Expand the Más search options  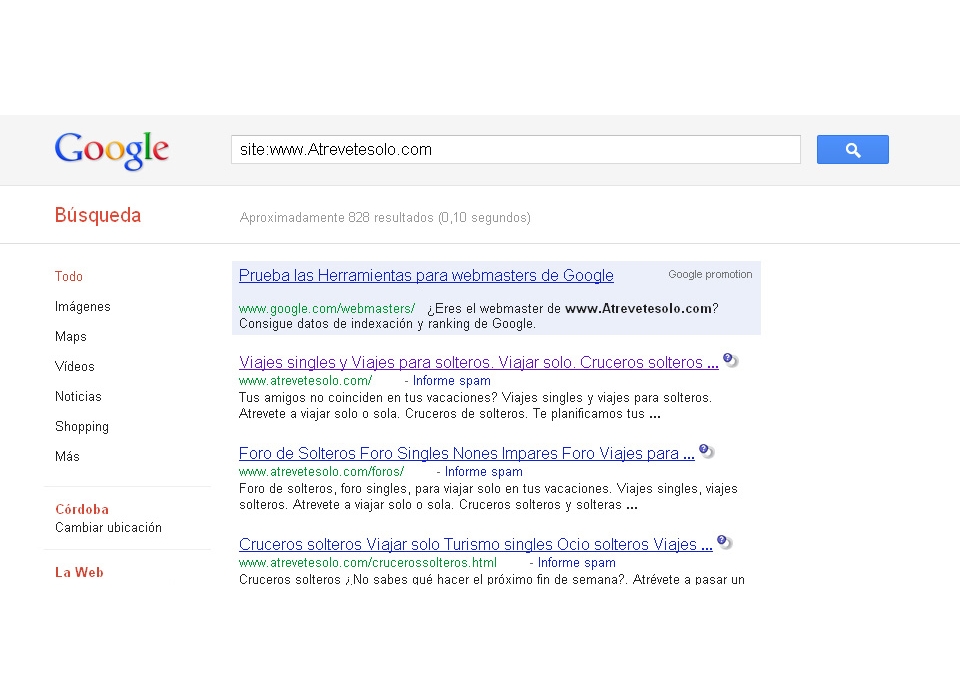67,456
